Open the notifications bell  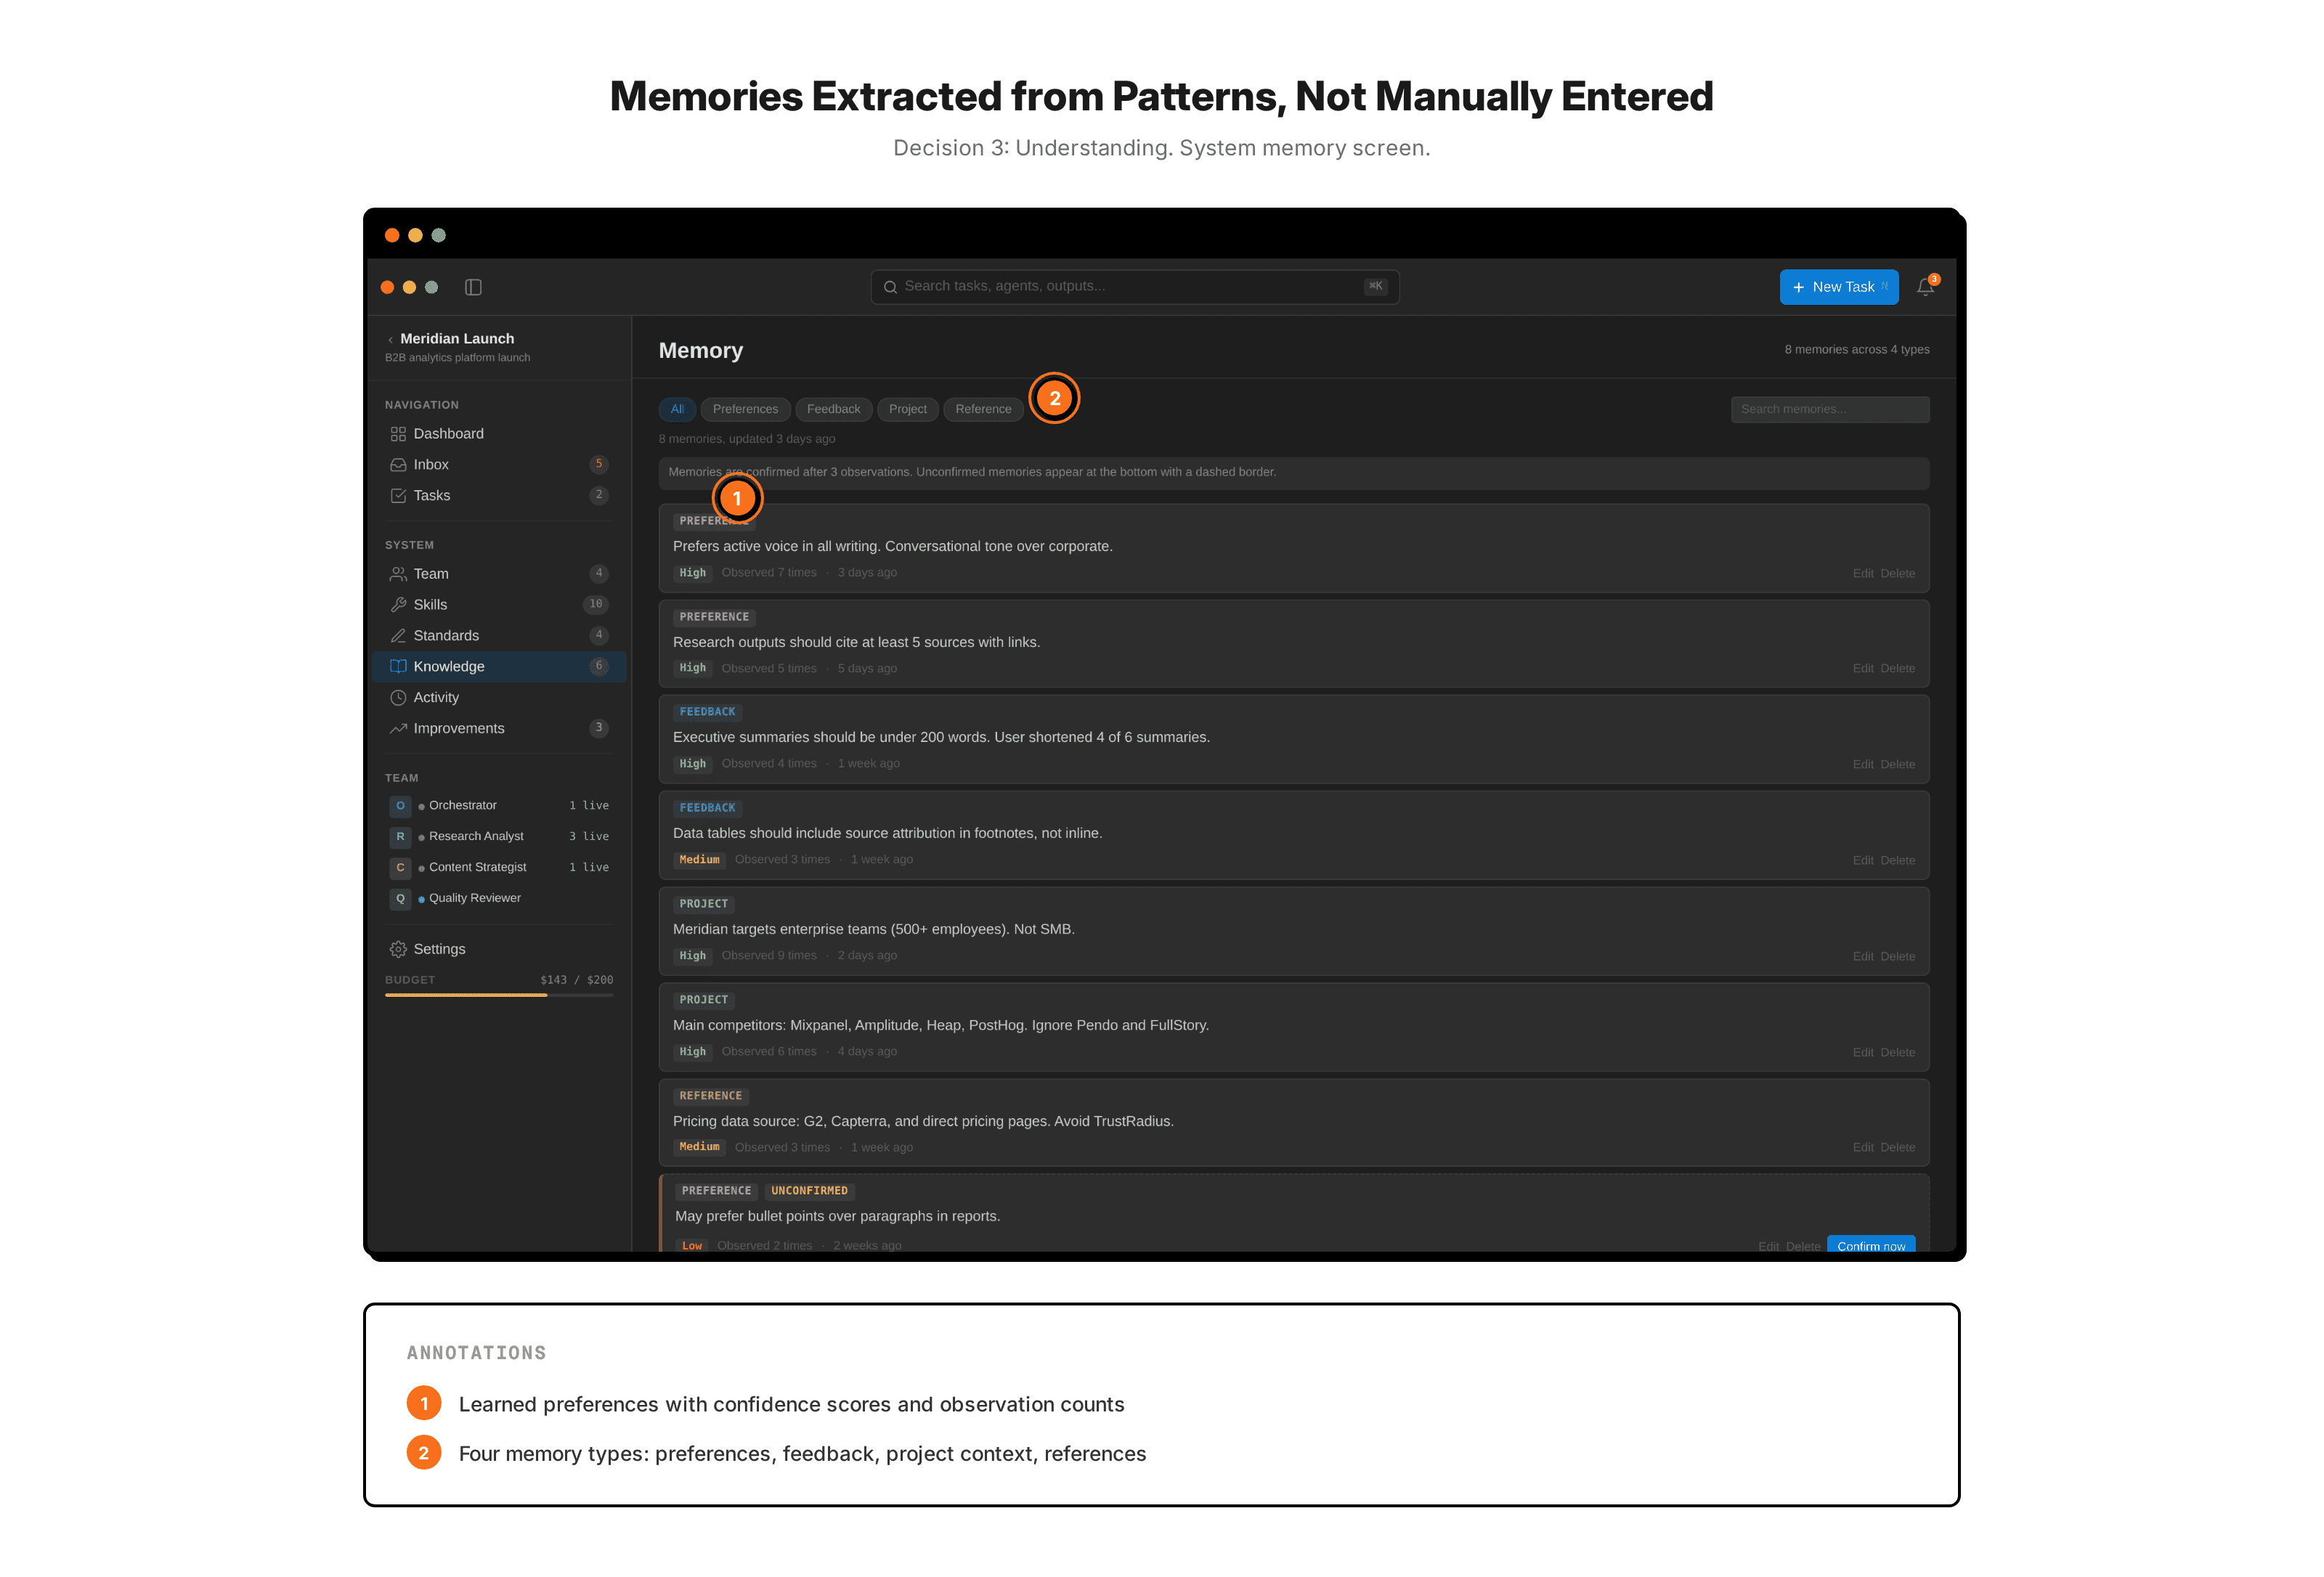click(1925, 287)
